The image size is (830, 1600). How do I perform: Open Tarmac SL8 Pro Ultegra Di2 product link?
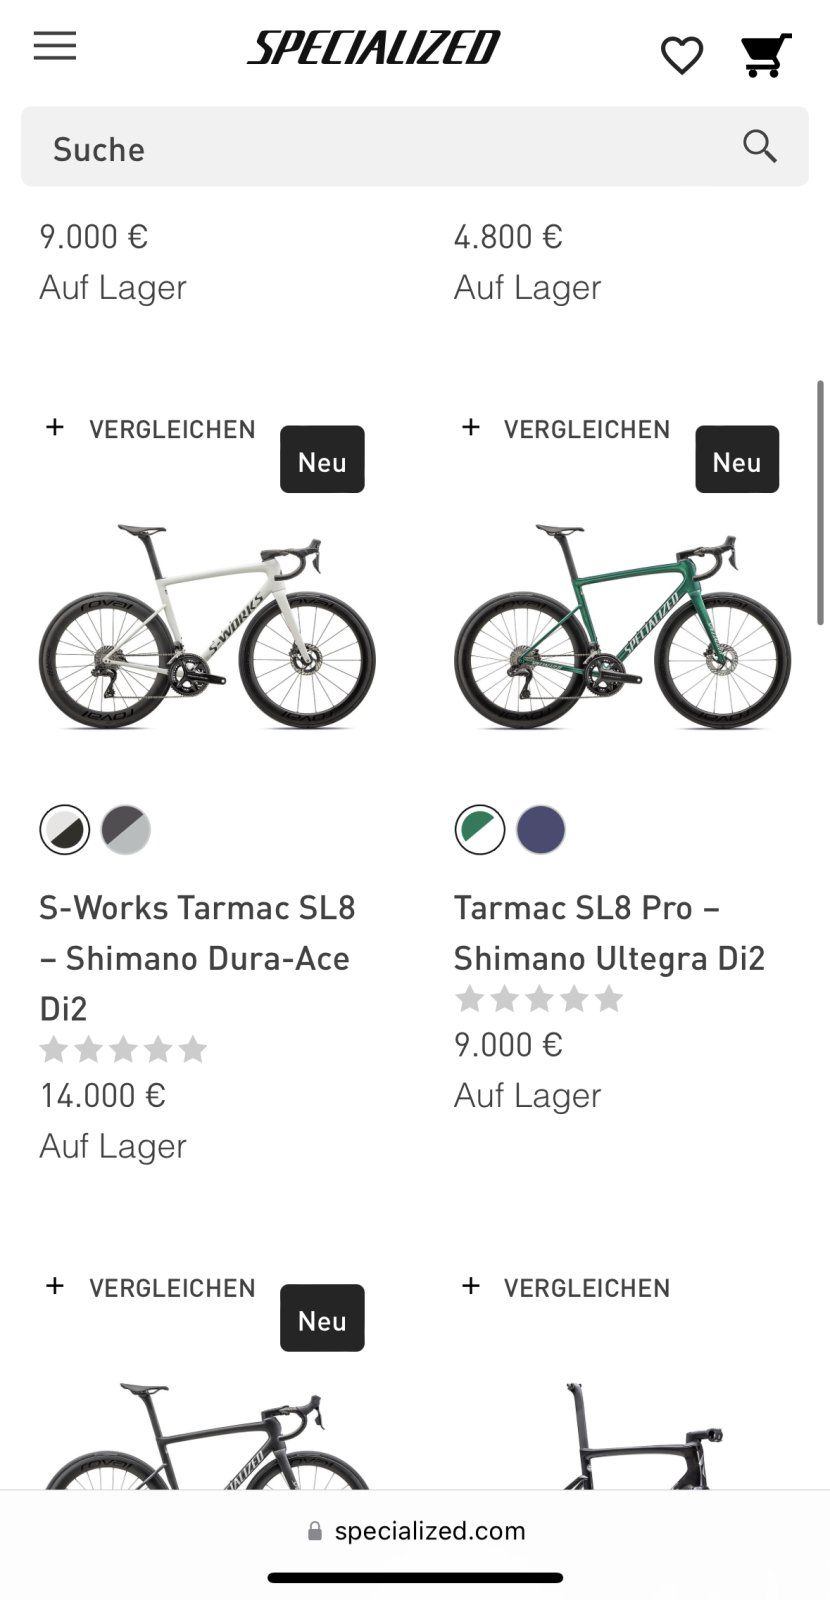point(609,932)
